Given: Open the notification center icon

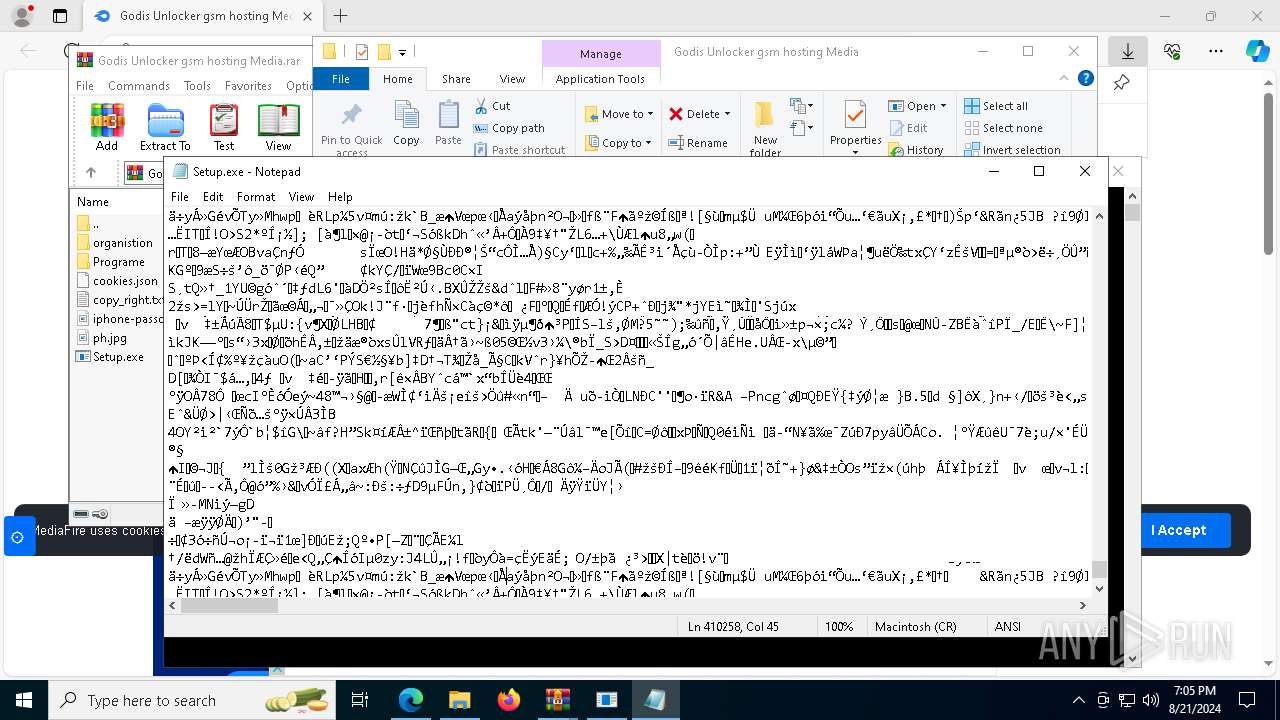Looking at the screenshot, I should (x=1246, y=700).
